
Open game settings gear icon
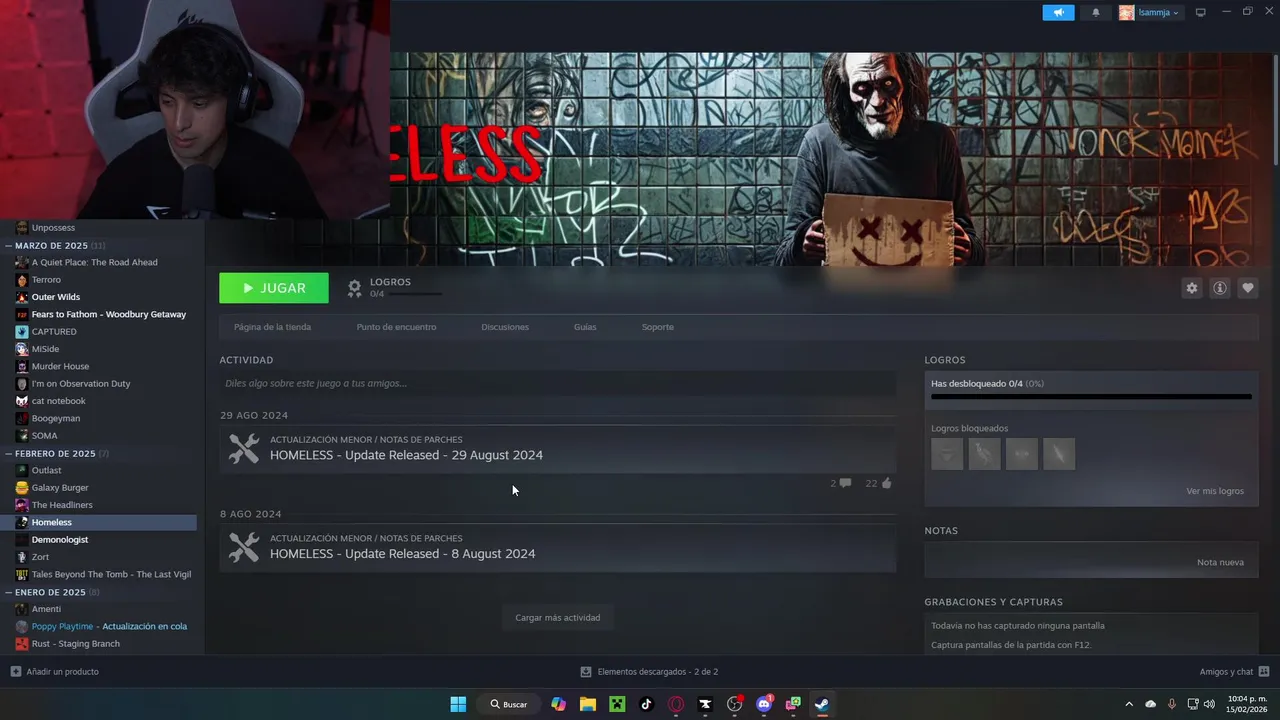(1191, 288)
